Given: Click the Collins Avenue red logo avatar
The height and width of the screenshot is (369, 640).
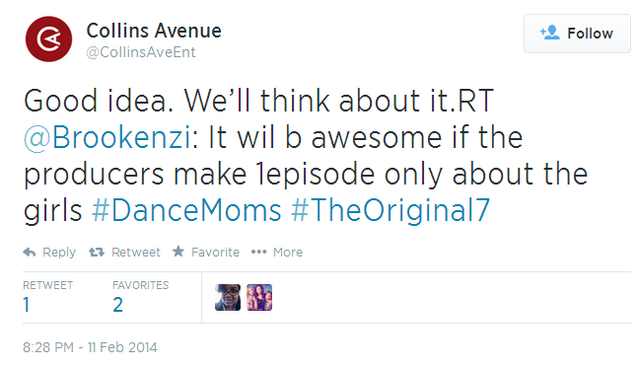Looking at the screenshot, I should [49, 39].
